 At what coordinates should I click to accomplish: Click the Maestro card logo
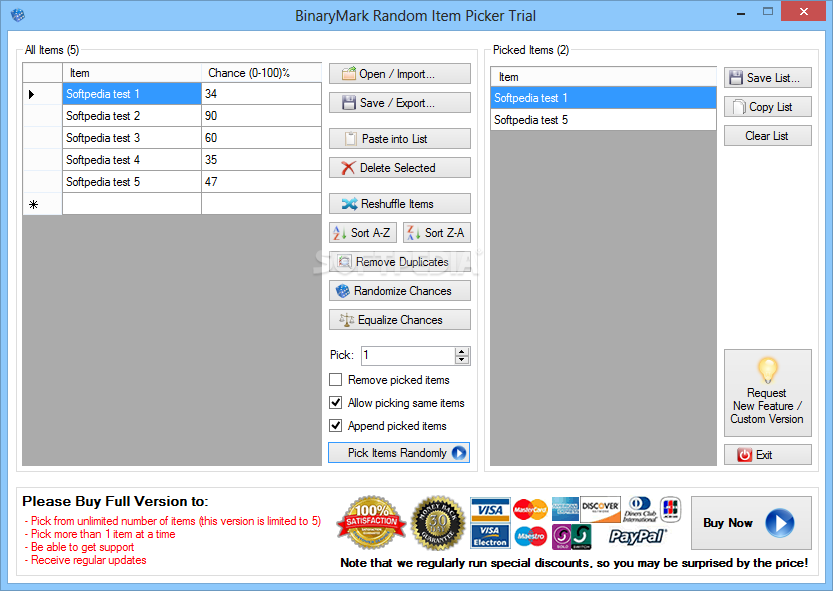(530, 536)
